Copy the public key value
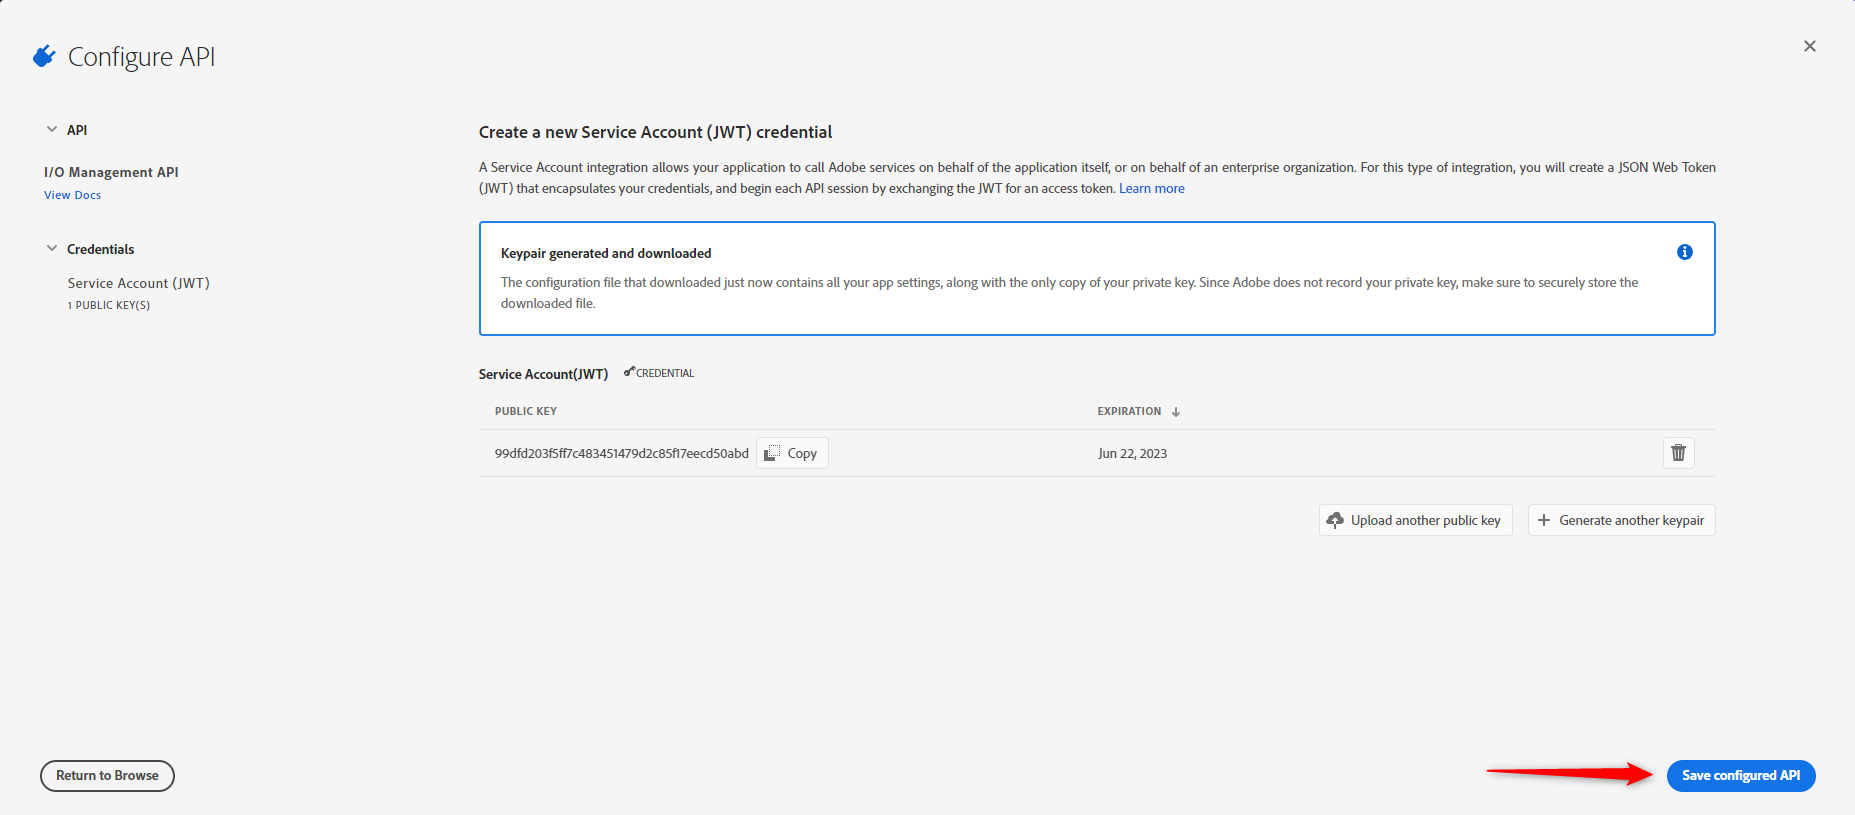This screenshot has height=815, width=1855. (x=792, y=453)
